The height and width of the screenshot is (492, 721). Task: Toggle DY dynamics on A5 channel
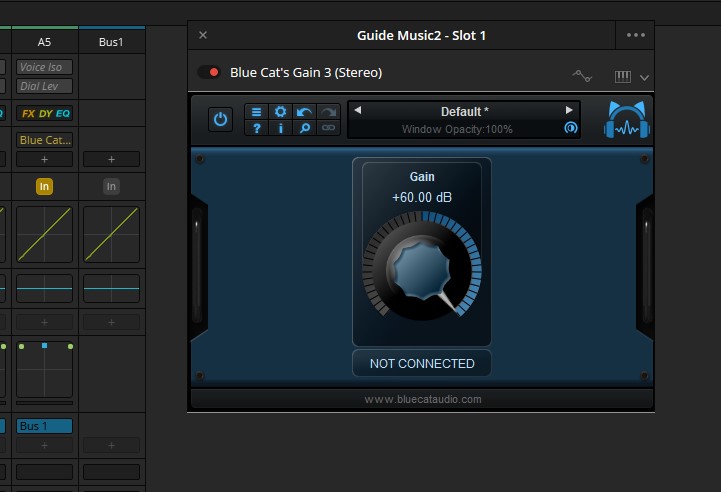pyautogui.click(x=45, y=114)
